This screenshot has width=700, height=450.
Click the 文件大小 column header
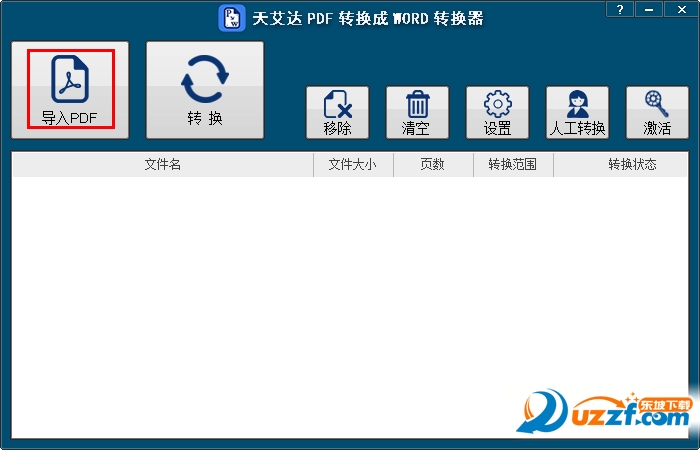353,165
